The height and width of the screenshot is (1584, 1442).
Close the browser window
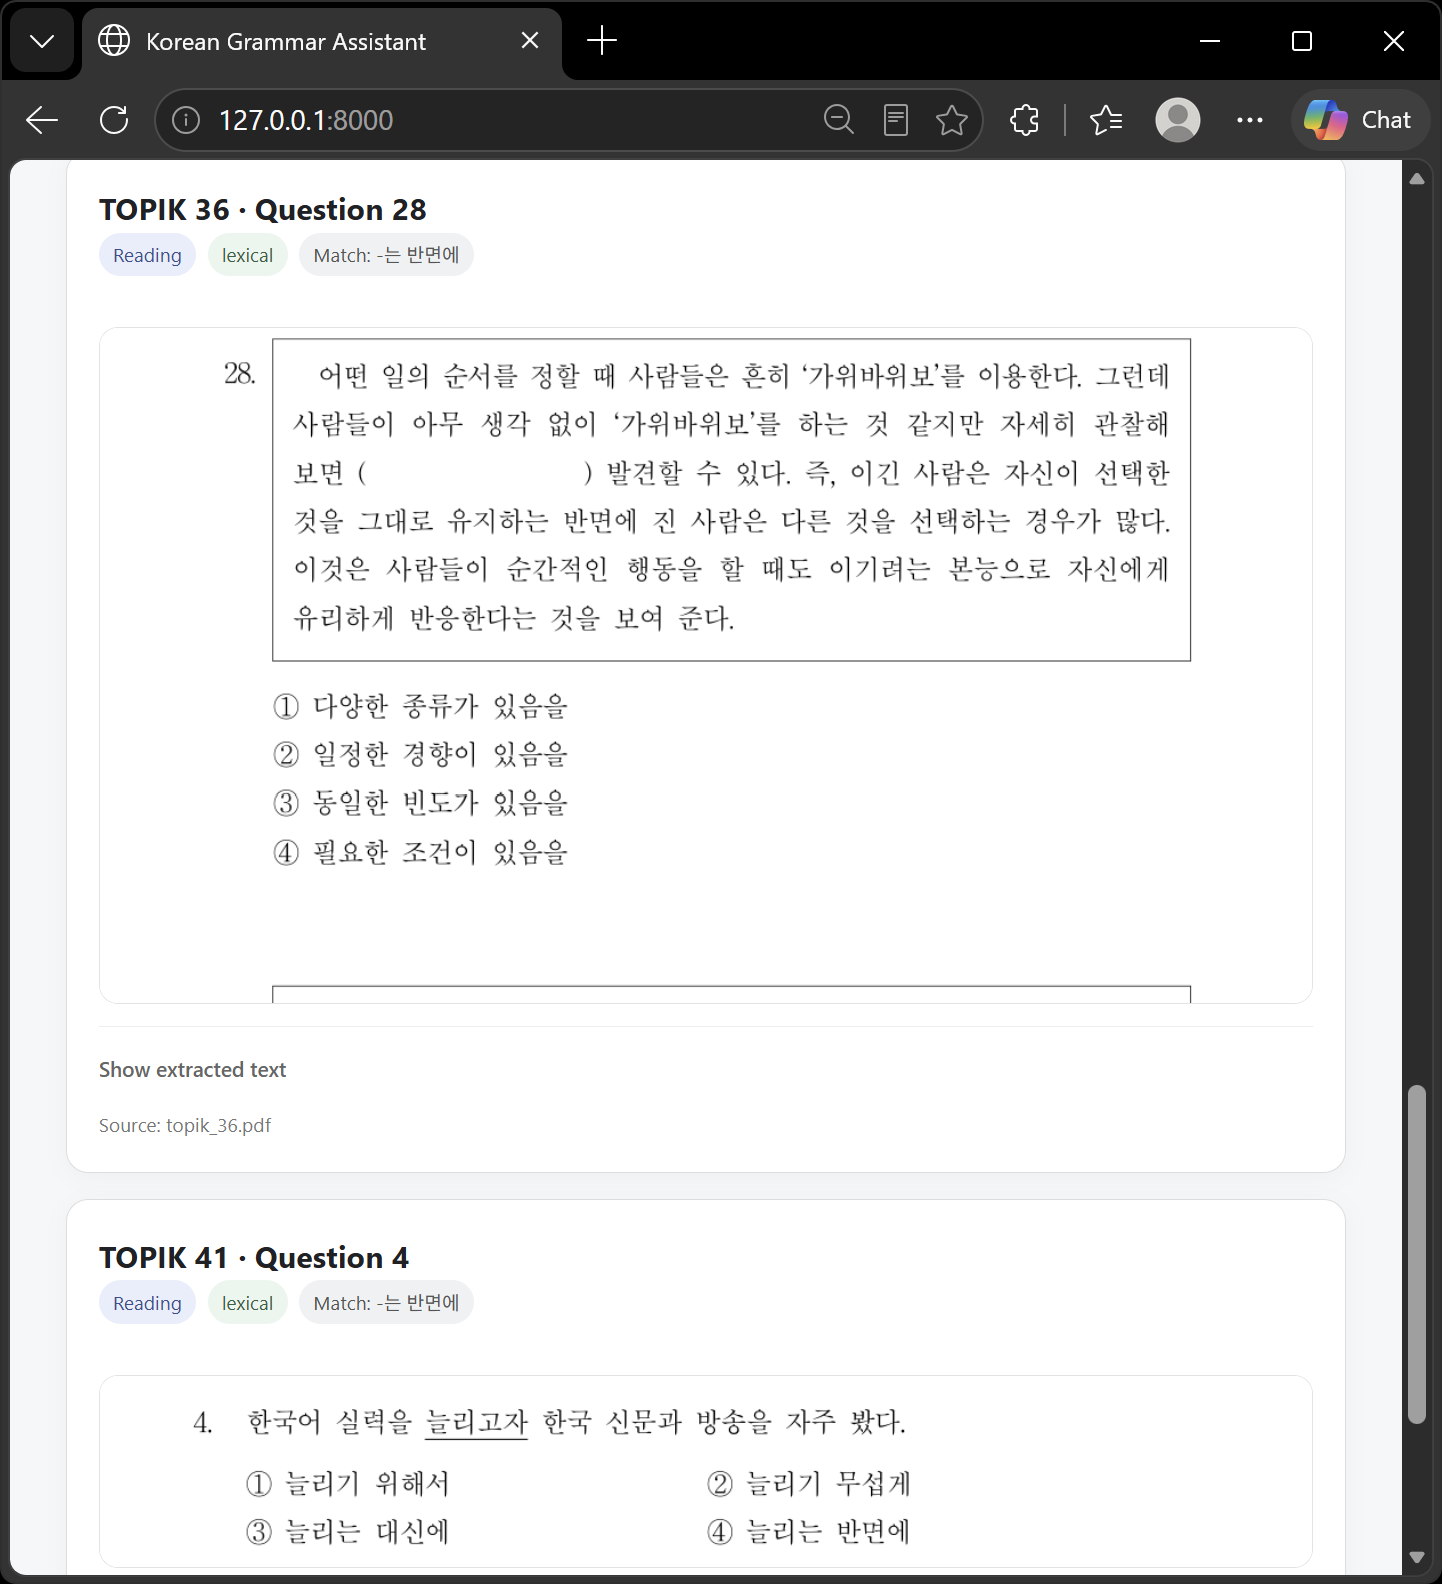(x=1394, y=41)
